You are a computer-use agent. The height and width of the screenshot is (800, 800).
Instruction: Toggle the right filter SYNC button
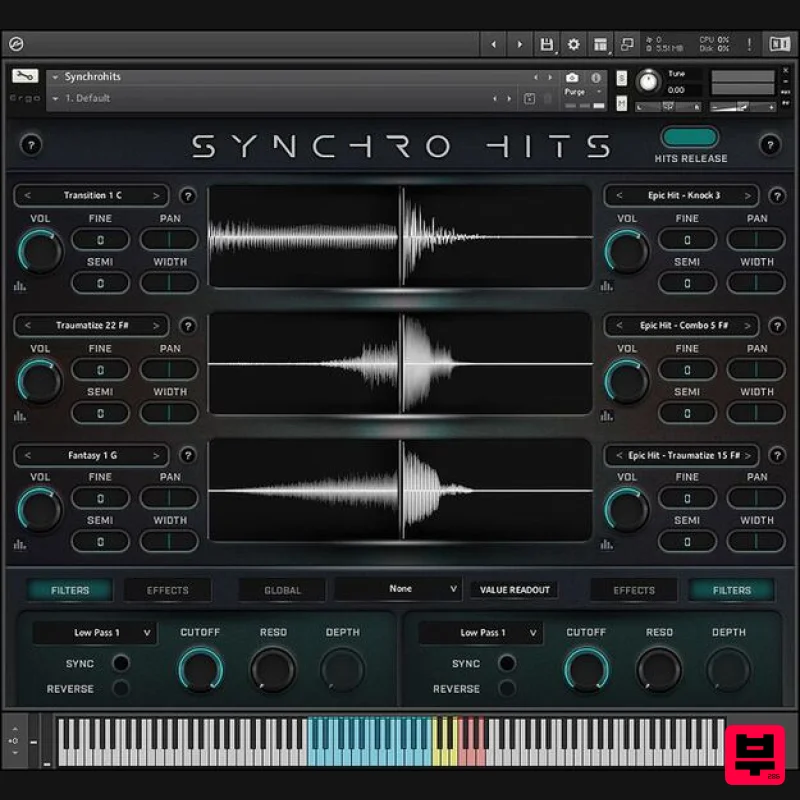point(507,663)
